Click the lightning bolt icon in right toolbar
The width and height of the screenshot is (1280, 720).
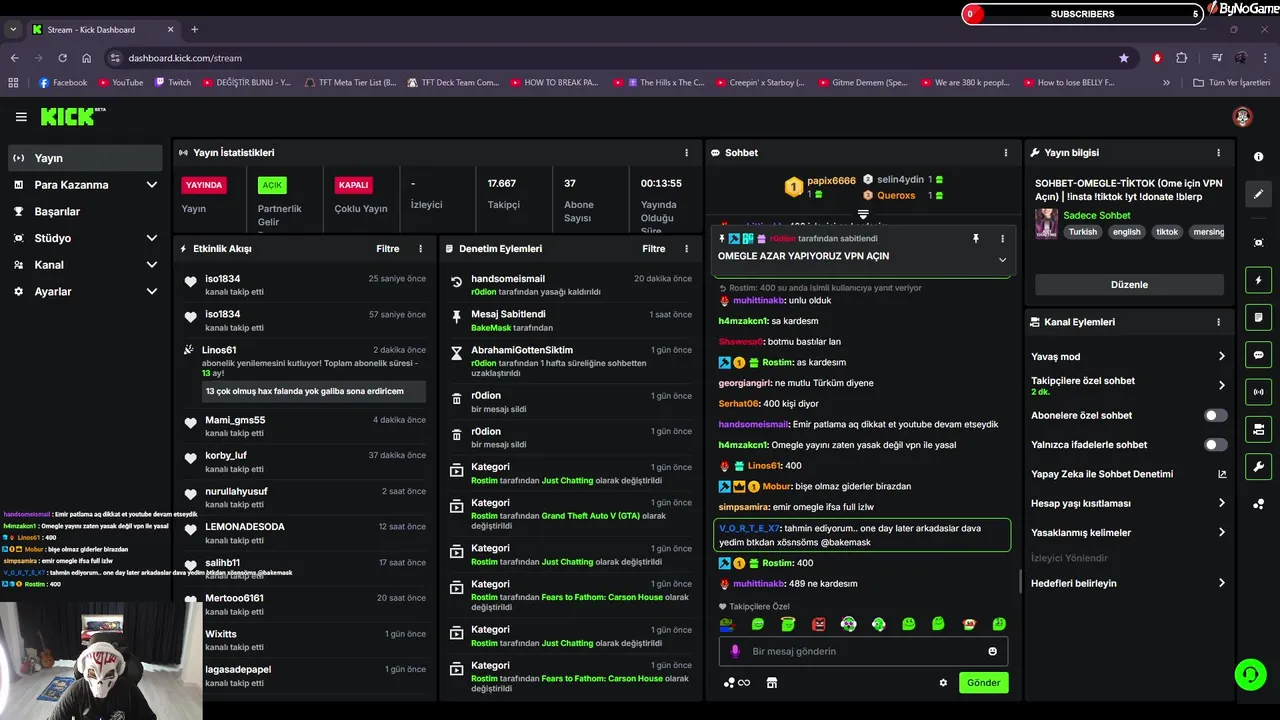(x=1258, y=280)
